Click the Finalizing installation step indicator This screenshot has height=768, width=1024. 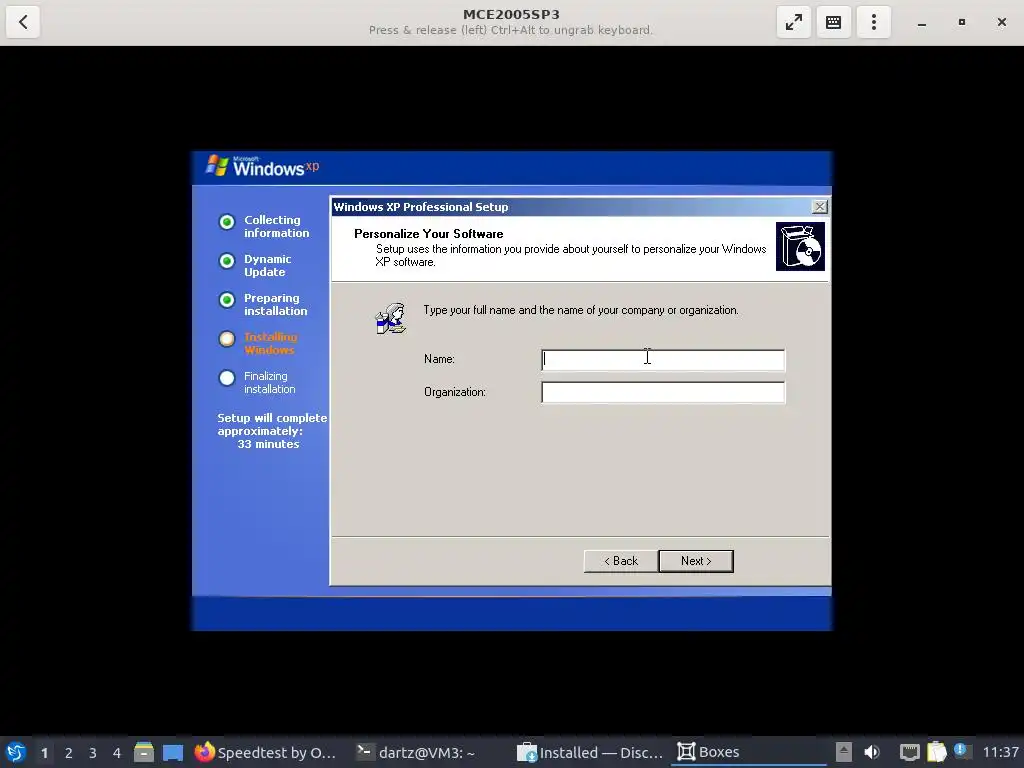(227, 378)
